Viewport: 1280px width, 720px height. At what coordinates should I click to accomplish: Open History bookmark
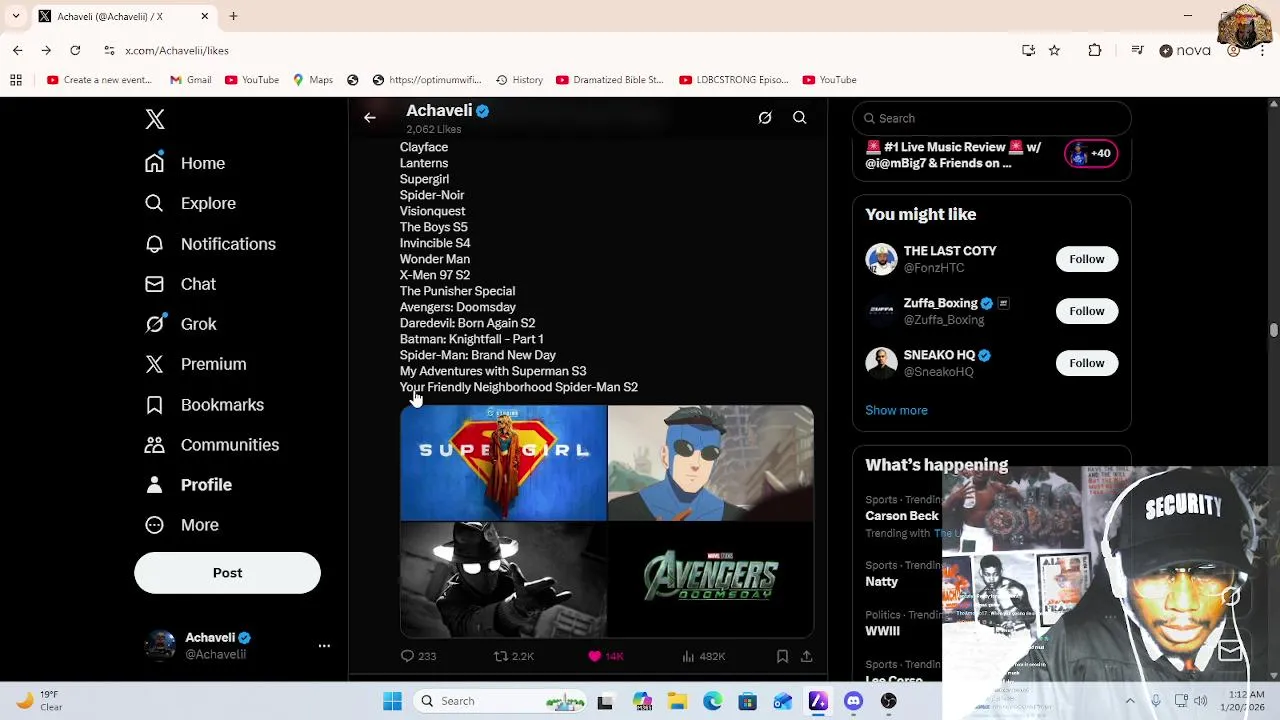tap(518, 80)
